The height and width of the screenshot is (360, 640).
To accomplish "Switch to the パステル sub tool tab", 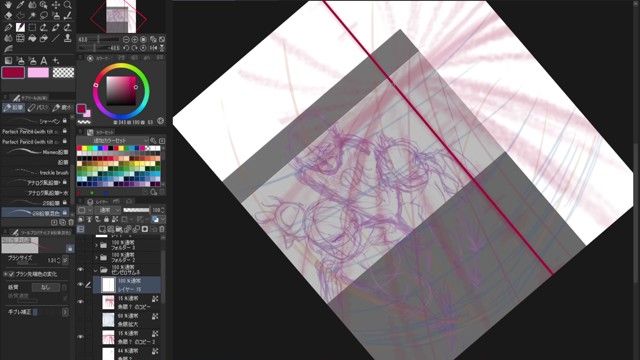I will tap(38, 108).
